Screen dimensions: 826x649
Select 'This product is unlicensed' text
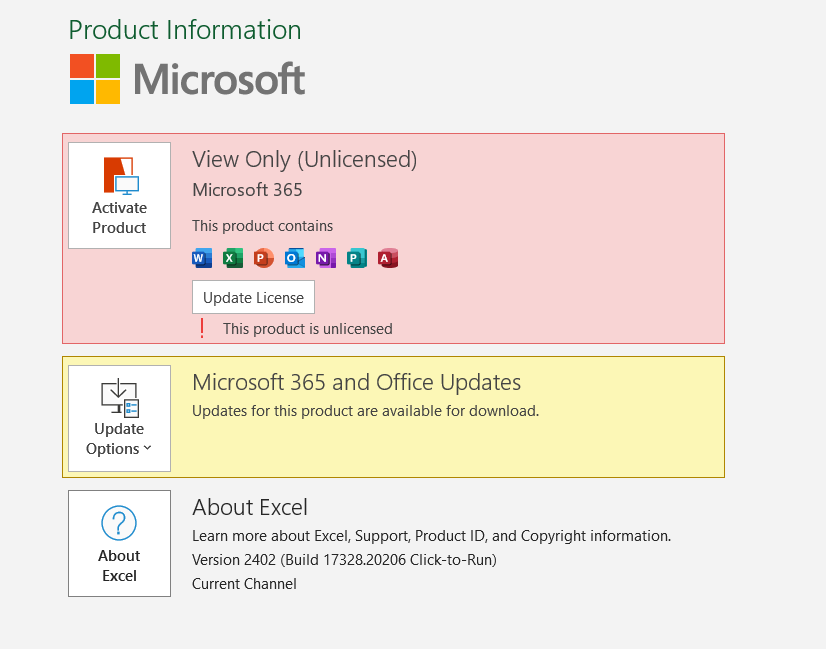click(308, 329)
